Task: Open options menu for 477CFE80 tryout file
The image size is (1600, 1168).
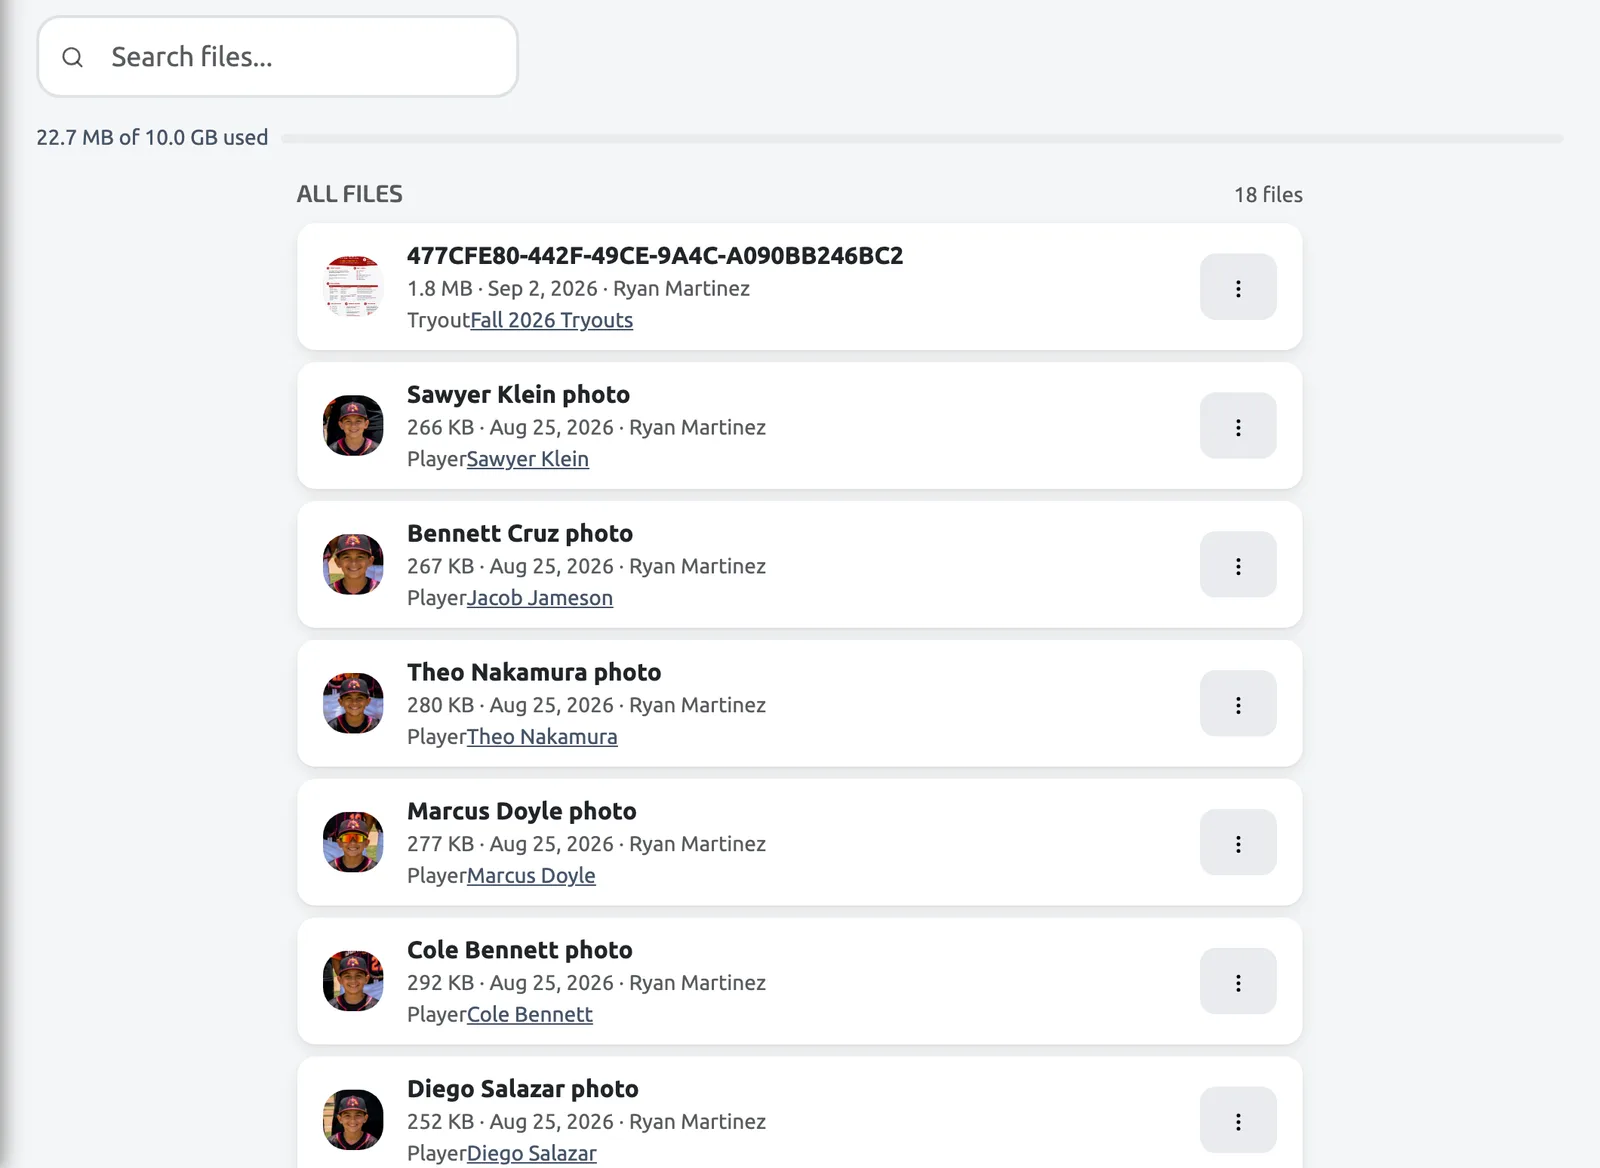Action: coord(1238,287)
